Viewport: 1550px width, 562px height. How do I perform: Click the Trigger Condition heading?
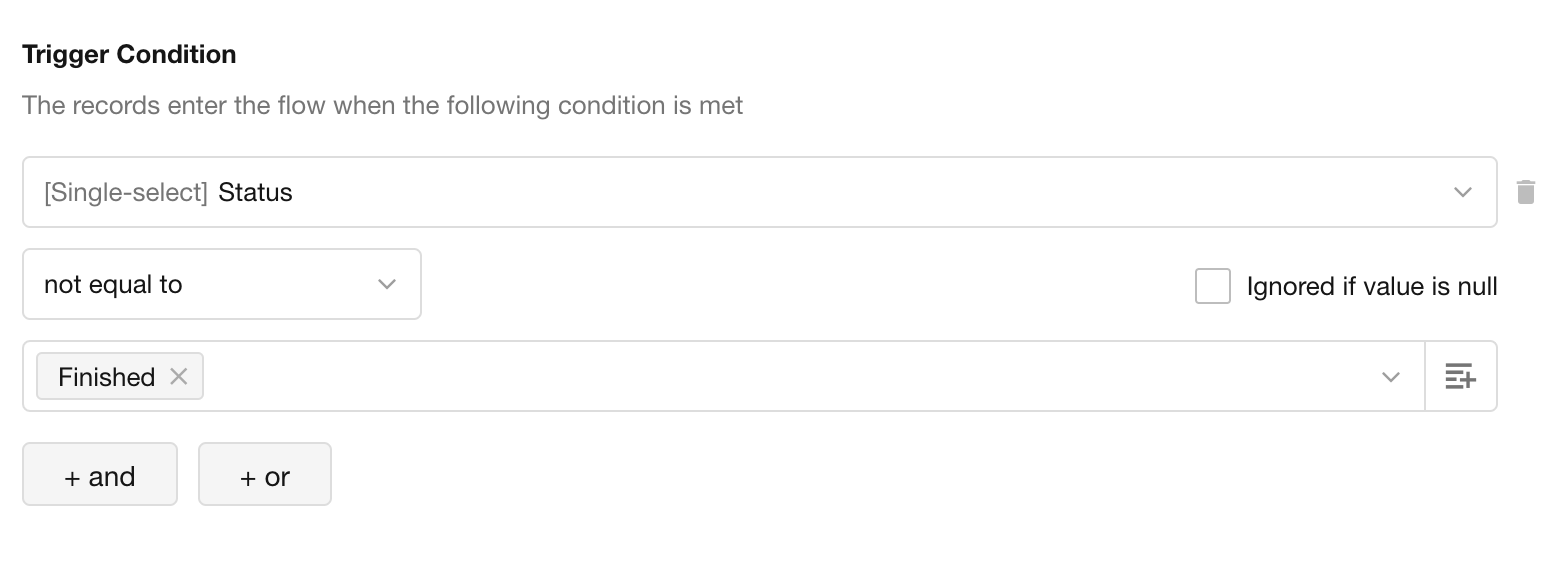[x=129, y=54]
